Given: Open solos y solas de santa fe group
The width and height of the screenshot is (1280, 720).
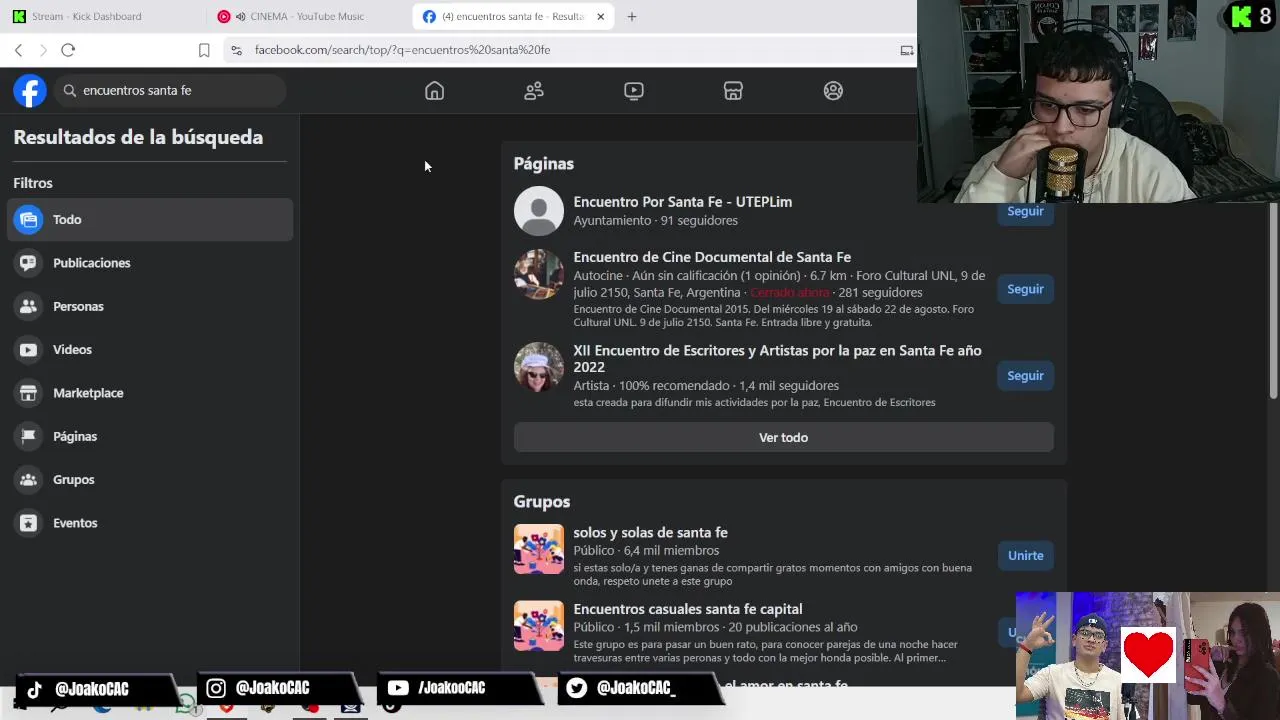Looking at the screenshot, I should (650, 533).
